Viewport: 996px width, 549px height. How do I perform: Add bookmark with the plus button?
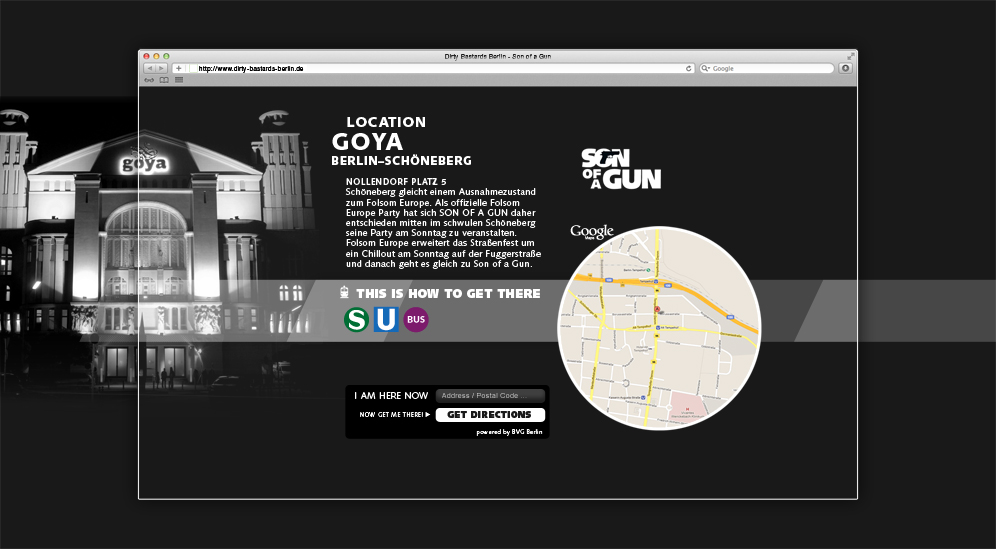click(x=178, y=68)
